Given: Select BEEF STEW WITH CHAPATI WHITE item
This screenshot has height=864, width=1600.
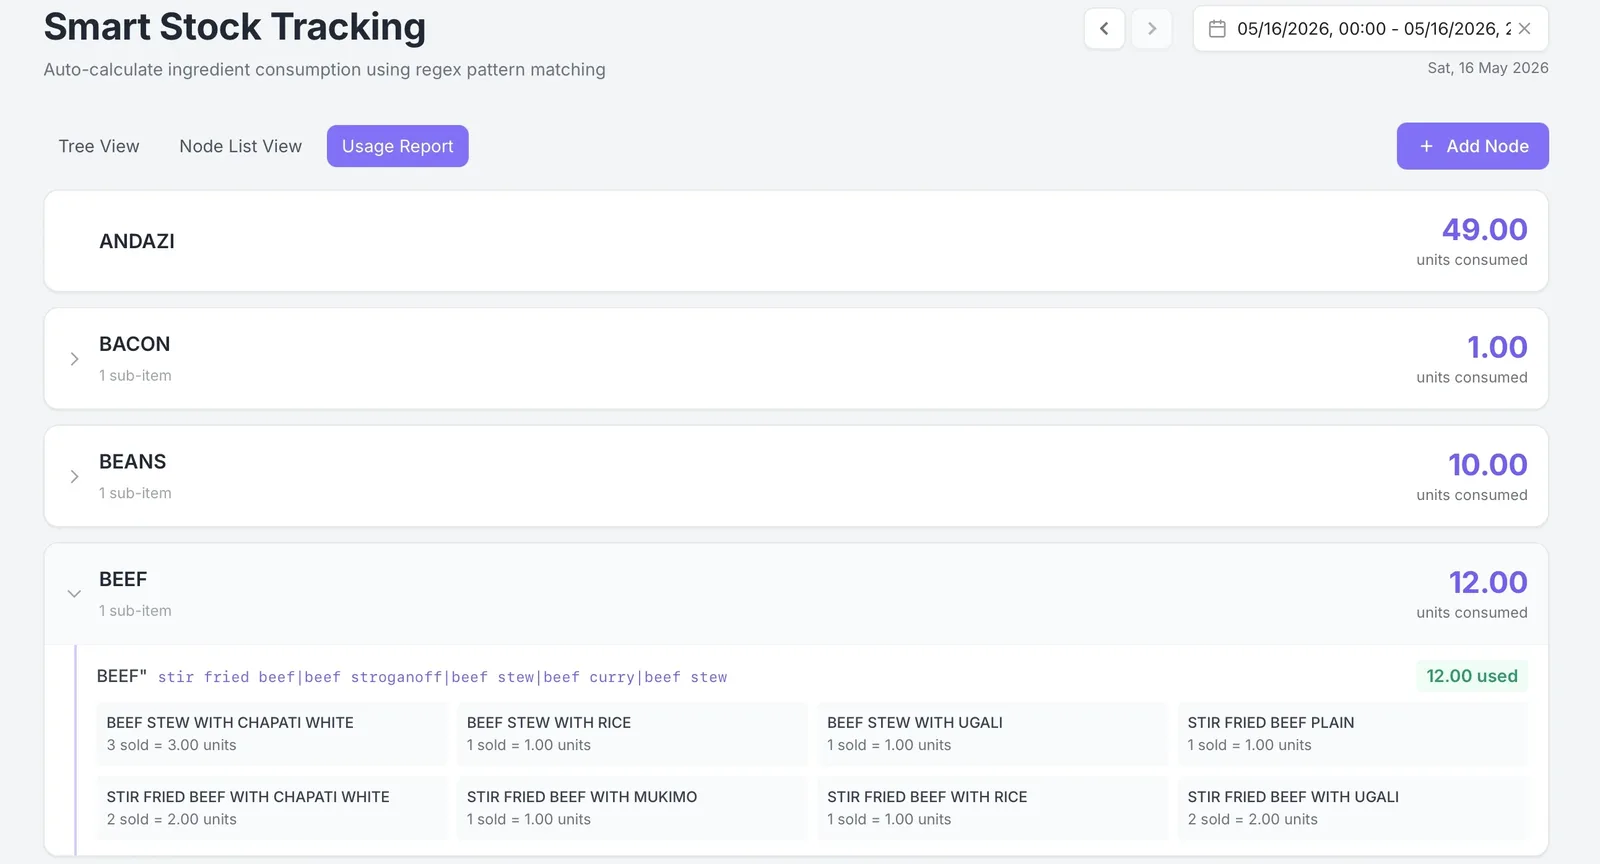Looking at the screenshot, I should click(271, 734).
